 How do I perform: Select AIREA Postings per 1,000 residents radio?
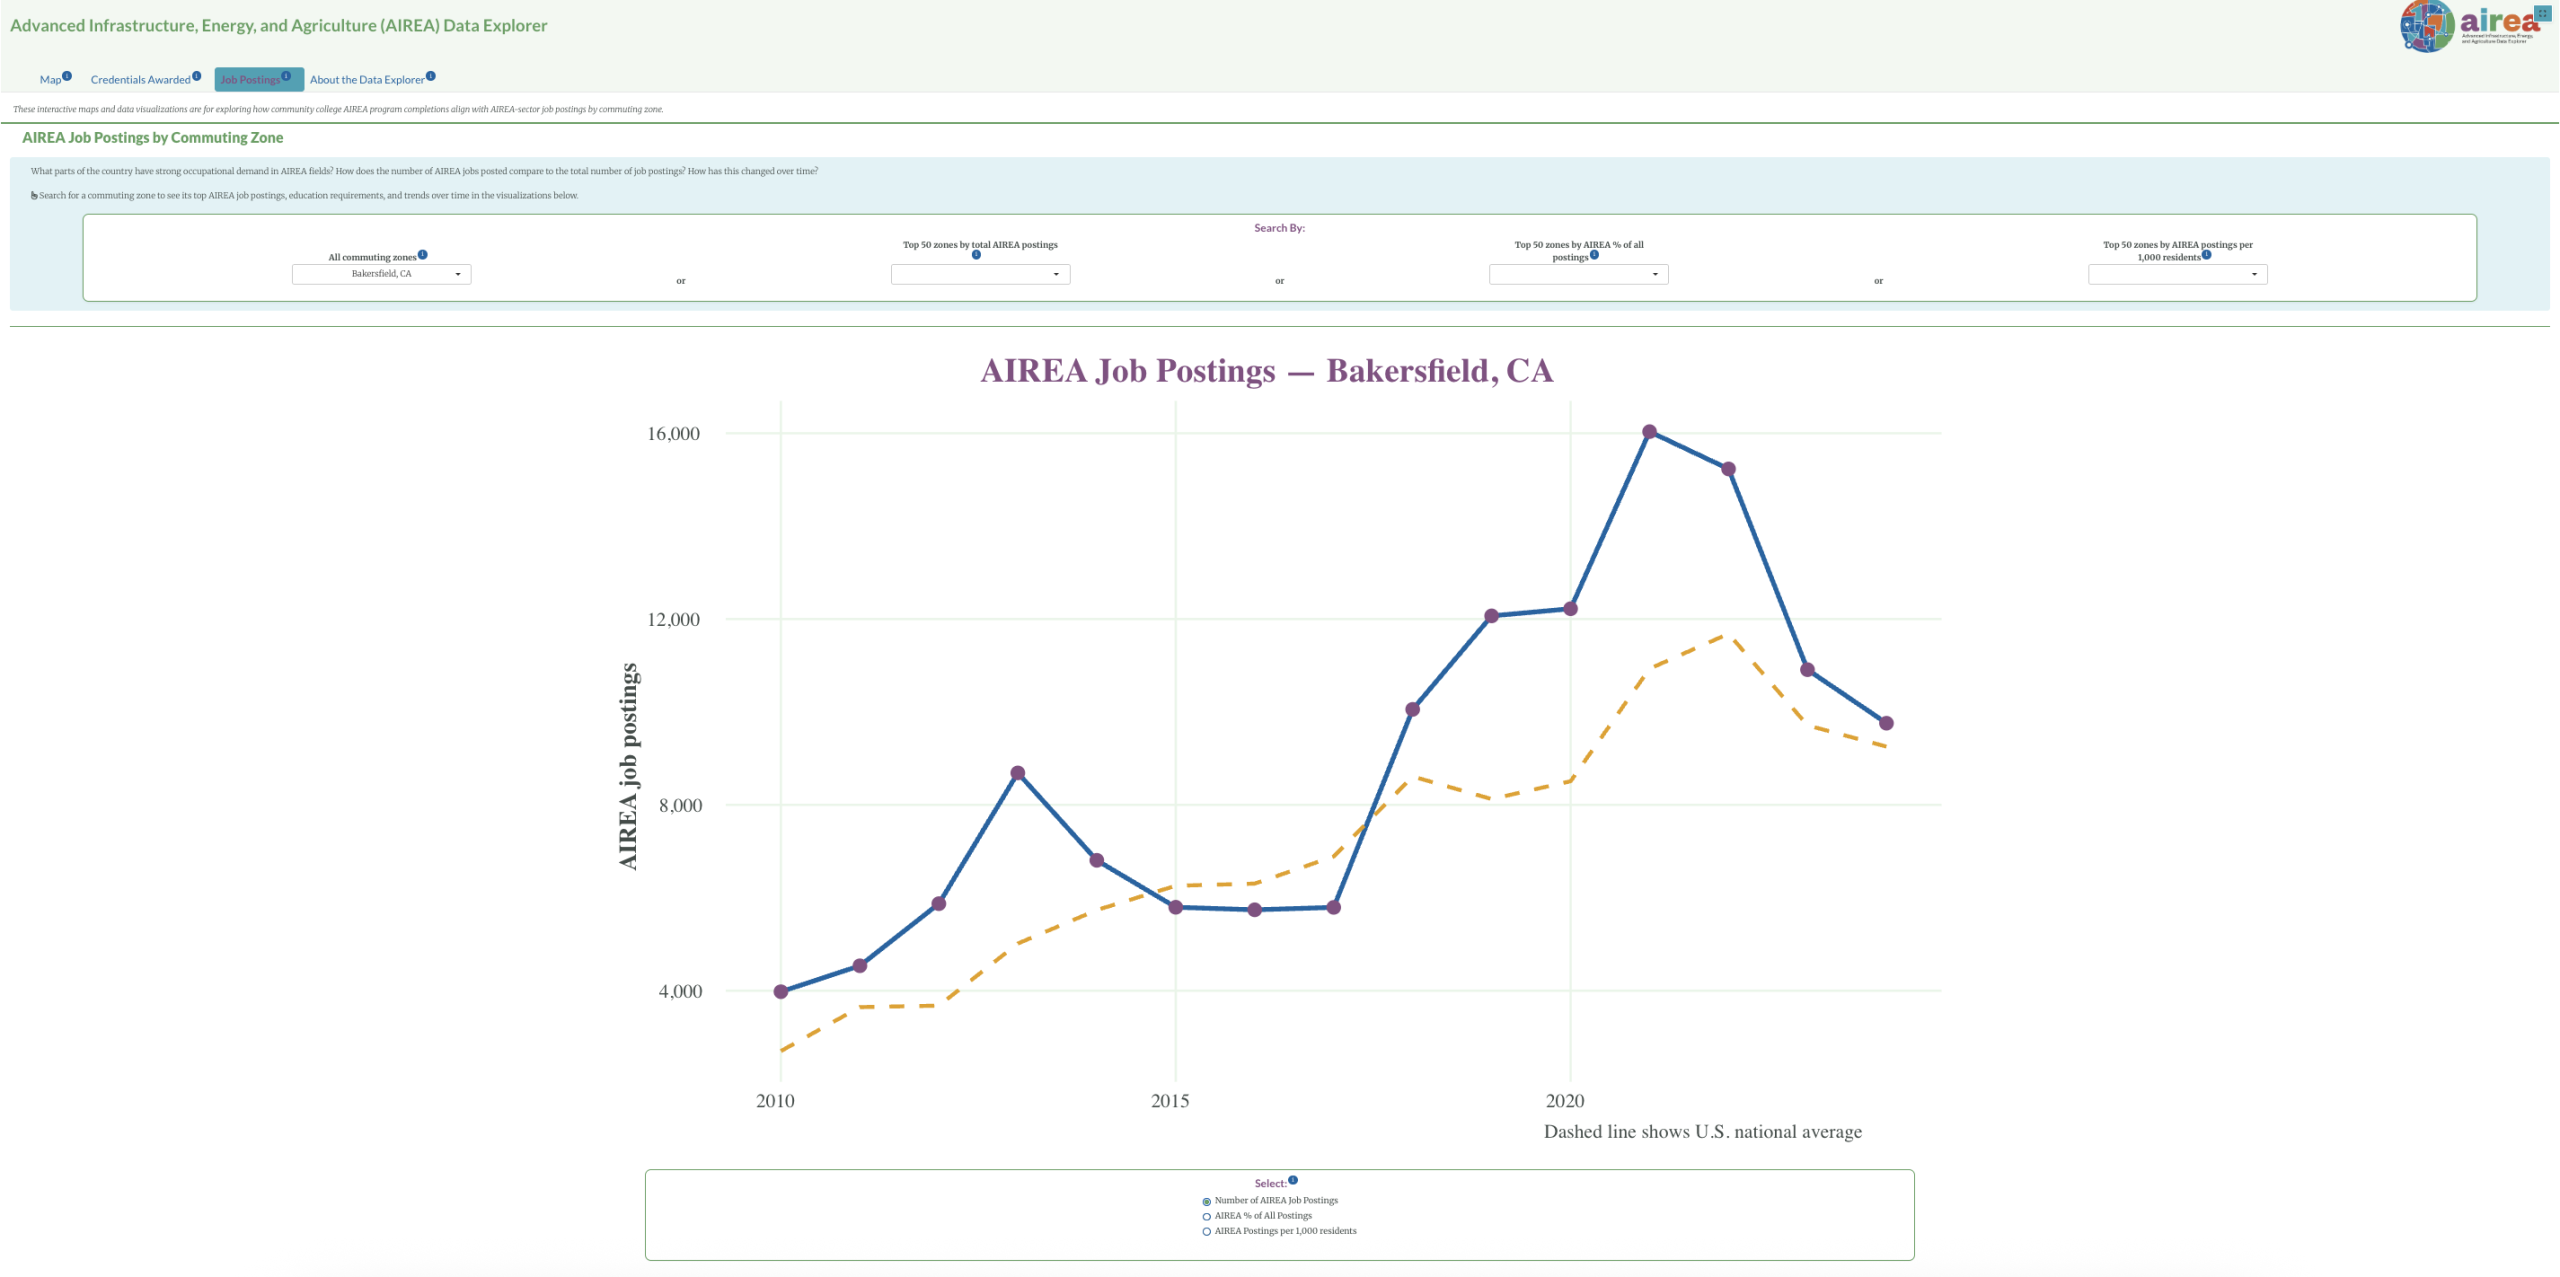click(1207, 1232)
